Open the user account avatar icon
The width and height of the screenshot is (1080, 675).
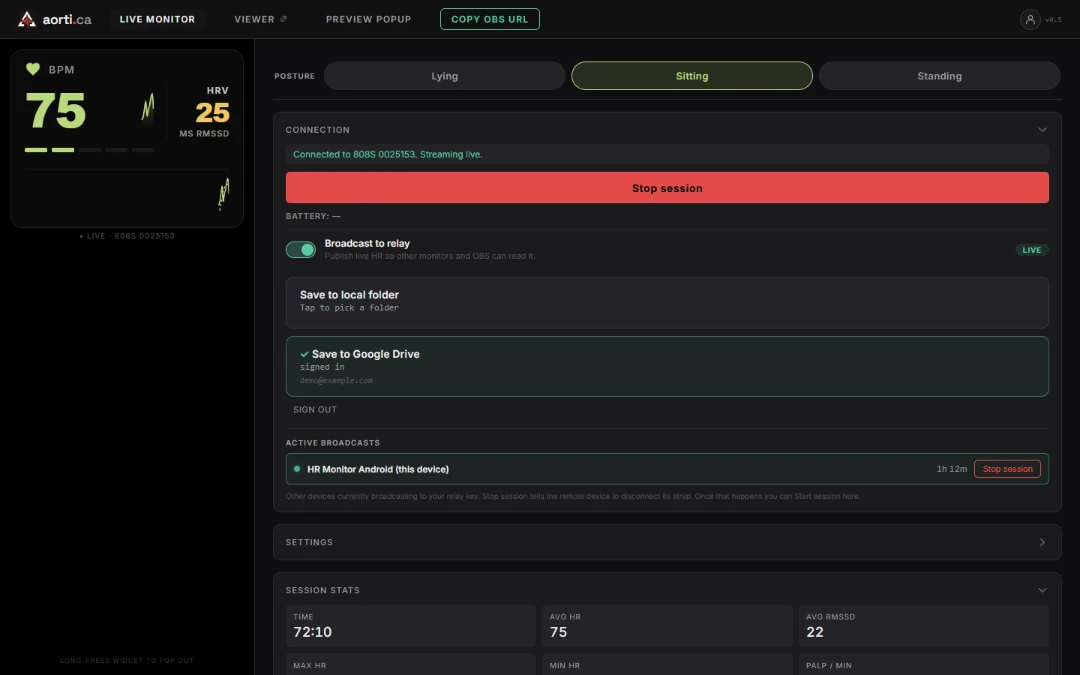pos(1030,19)
